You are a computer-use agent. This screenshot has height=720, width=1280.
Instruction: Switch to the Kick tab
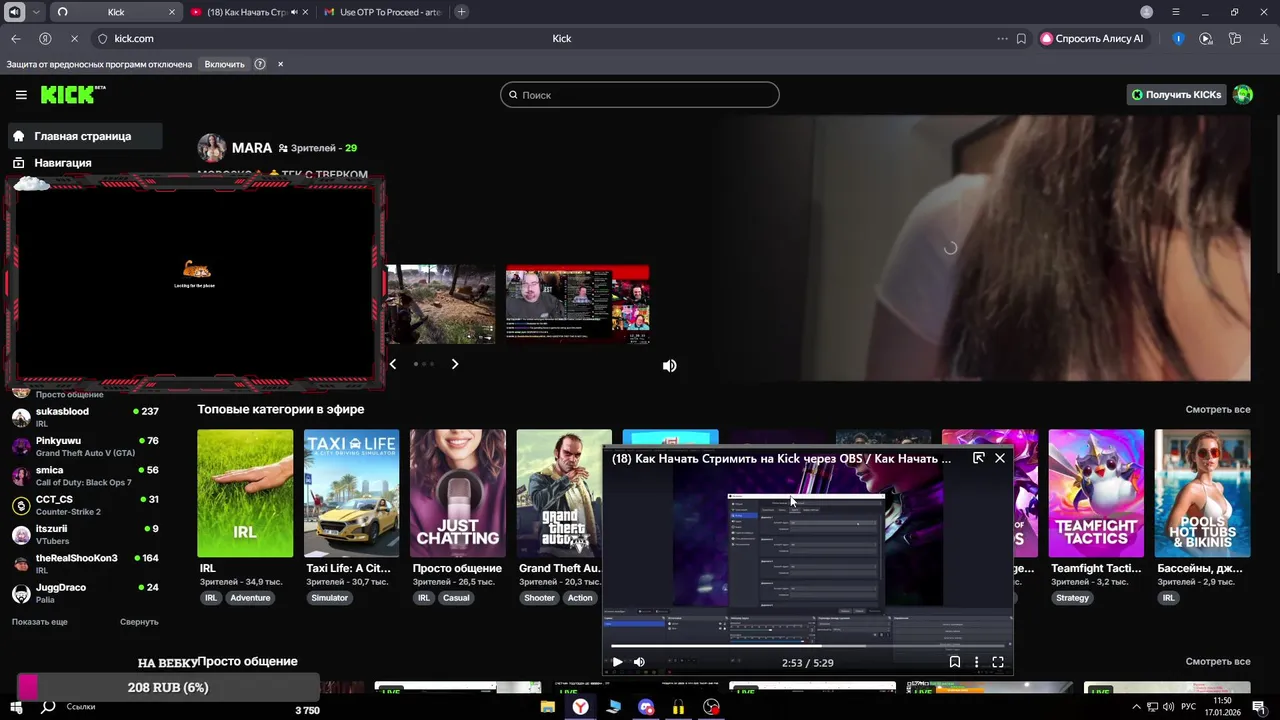pyautogui.click(x=115, y=12)
